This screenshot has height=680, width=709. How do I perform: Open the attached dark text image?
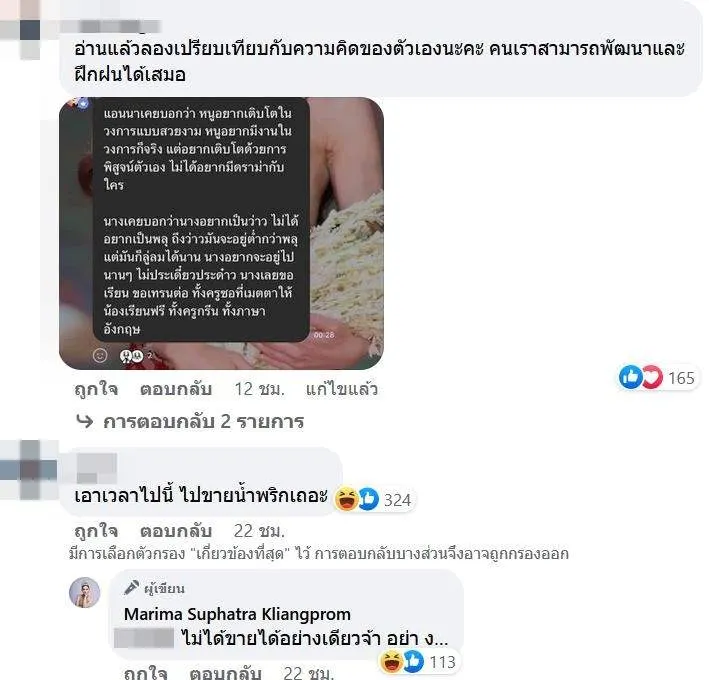coord(222,233)
